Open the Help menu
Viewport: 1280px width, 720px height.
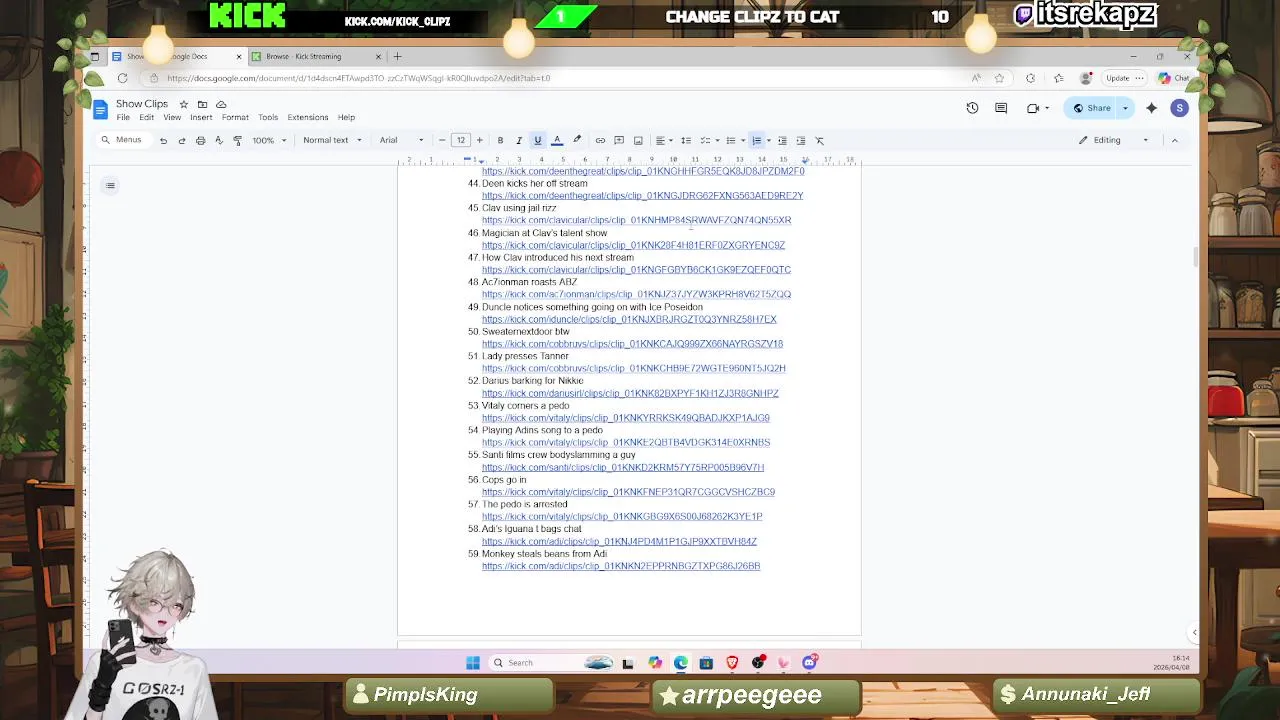346,118
